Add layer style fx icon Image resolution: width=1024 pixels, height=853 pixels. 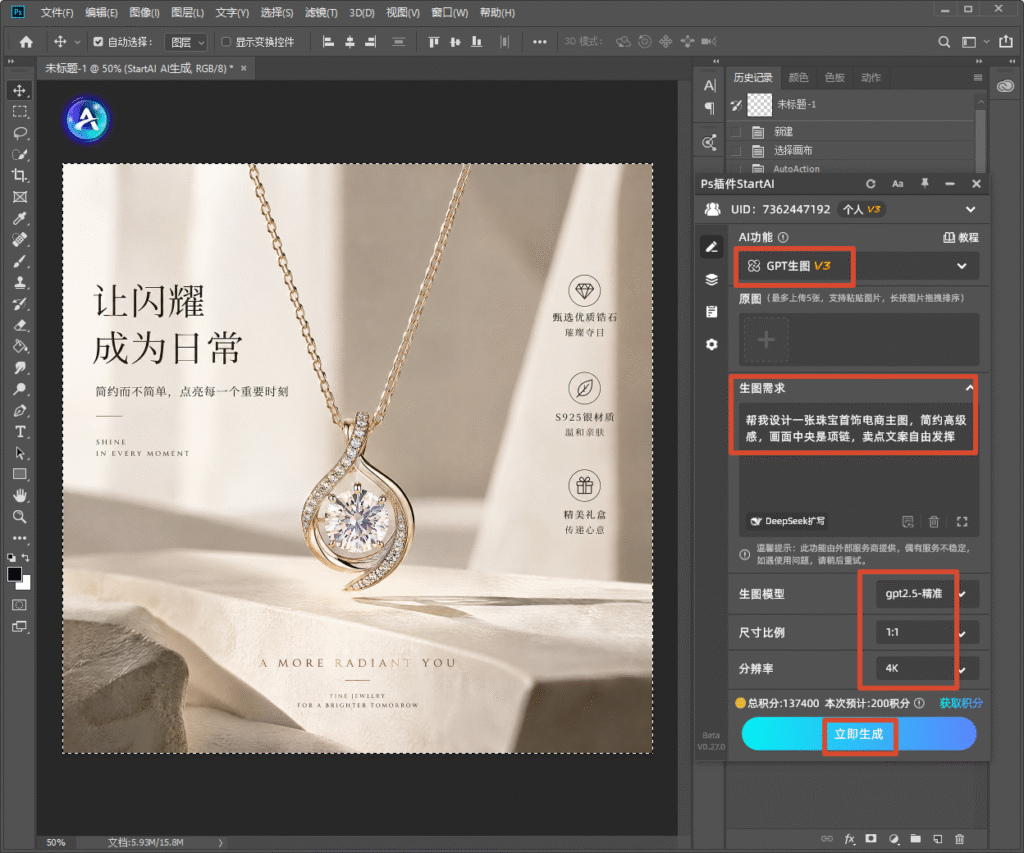pyautogui.click(x=850, y=839)
